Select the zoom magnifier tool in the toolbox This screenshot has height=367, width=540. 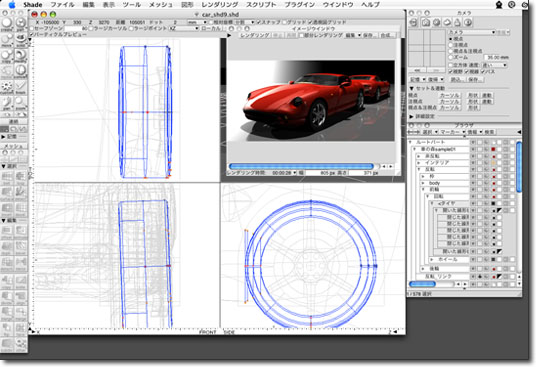[x=21, y=103]
